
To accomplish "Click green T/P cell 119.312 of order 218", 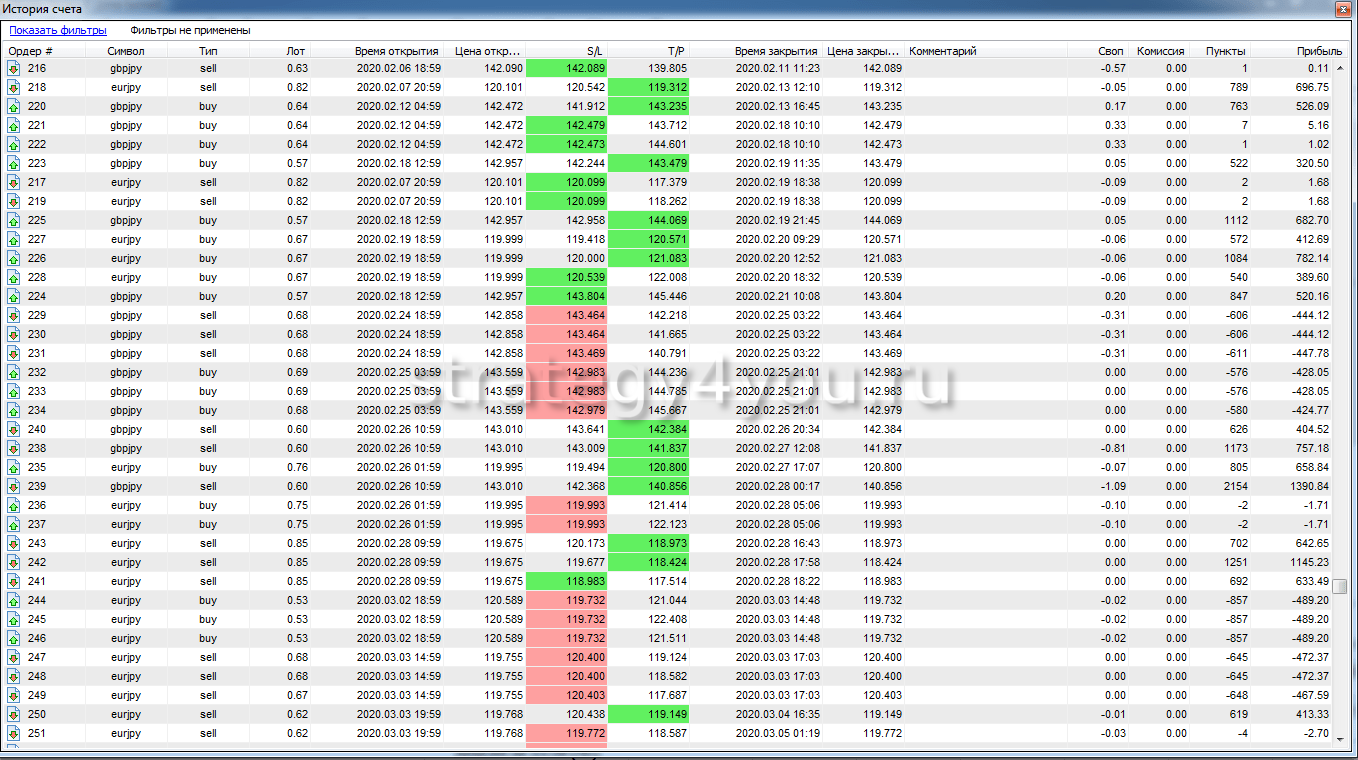I will click(648, 87).
